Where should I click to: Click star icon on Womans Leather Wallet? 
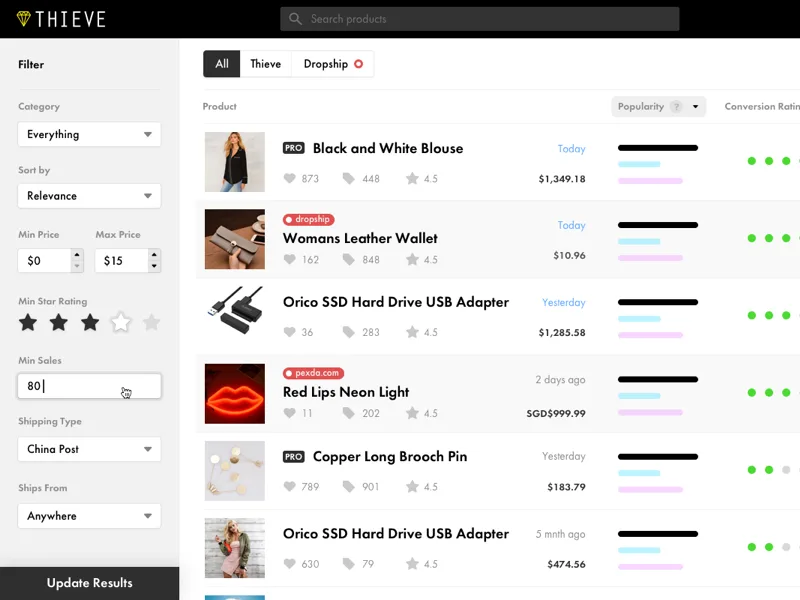[412, 260]
